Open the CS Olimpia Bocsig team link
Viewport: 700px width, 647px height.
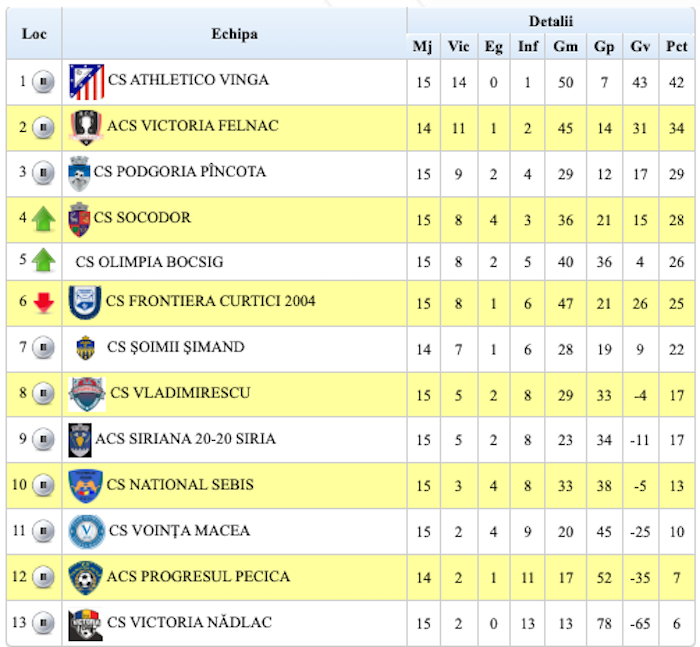click(149, 262)
